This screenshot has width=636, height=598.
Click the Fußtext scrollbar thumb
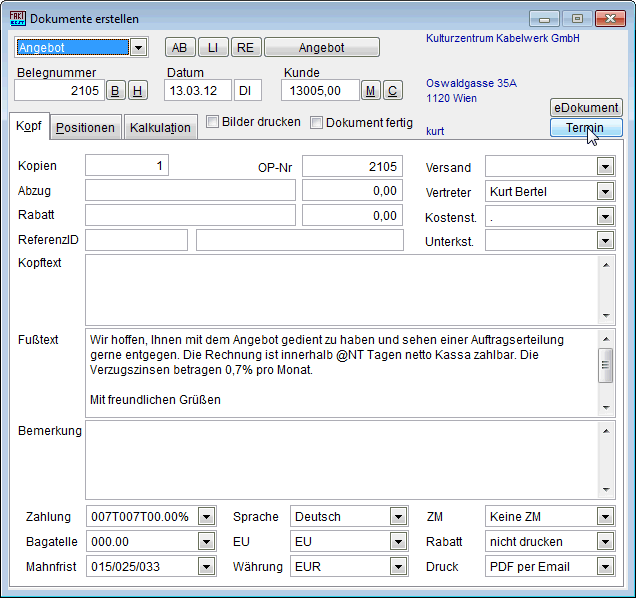[x=606, y=366]
